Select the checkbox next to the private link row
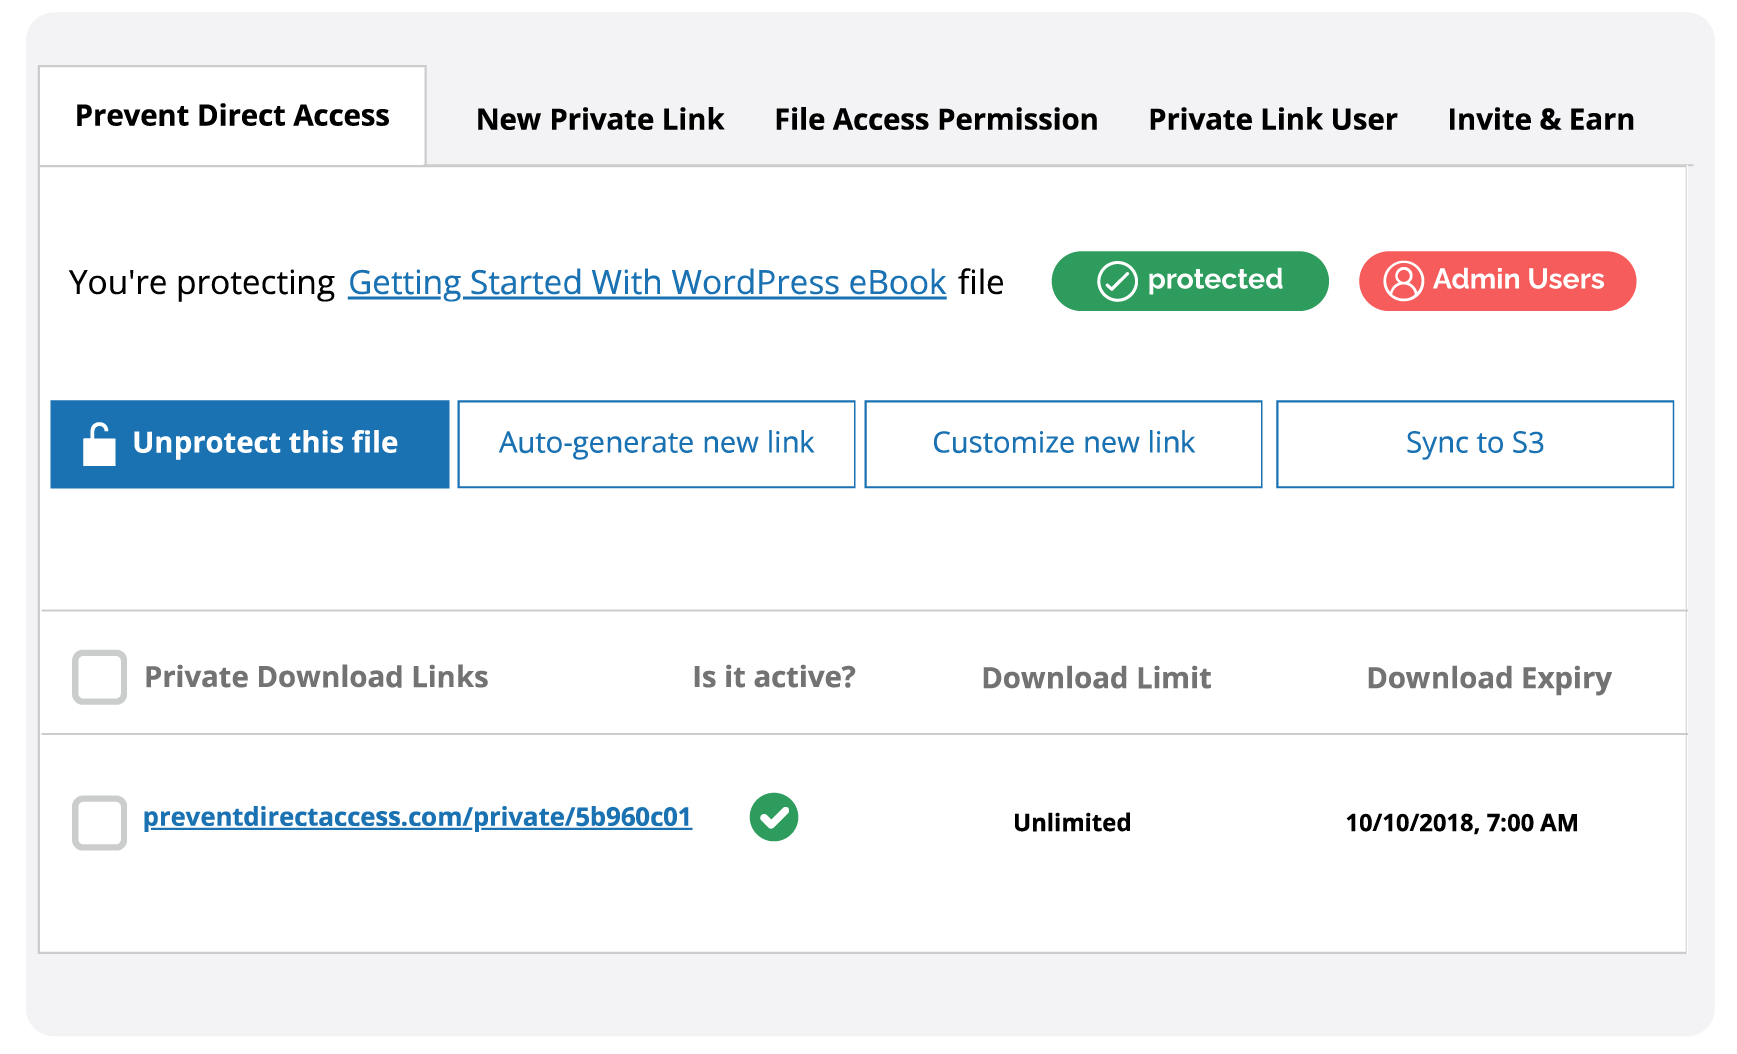Screen dimensions: 1737x1054 pyautogui.click(x=98, y=822)
